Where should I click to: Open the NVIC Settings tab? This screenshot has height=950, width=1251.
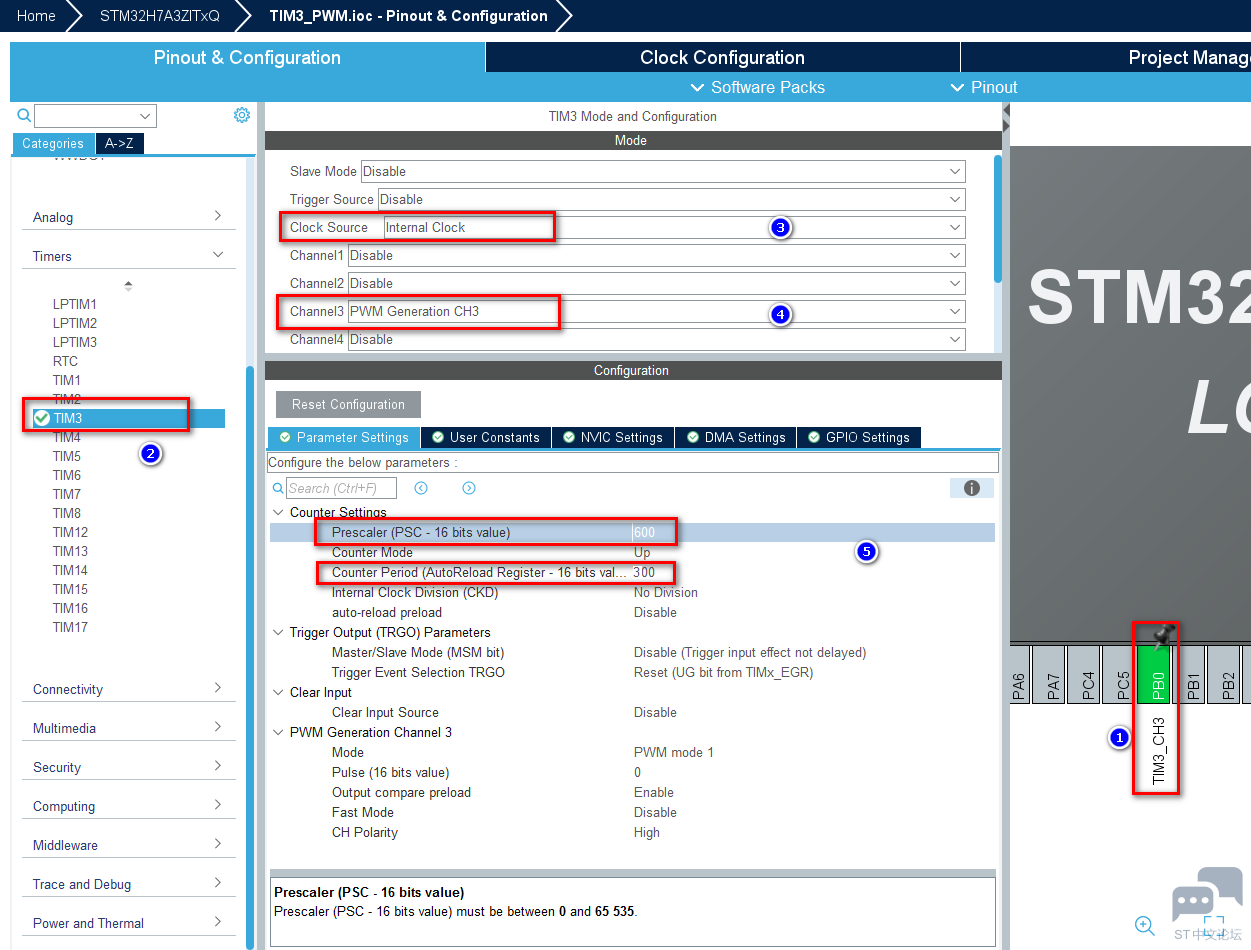[613, 437]
